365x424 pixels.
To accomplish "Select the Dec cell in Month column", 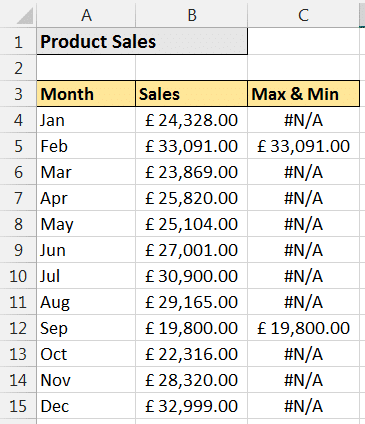I will click(86, 406).
